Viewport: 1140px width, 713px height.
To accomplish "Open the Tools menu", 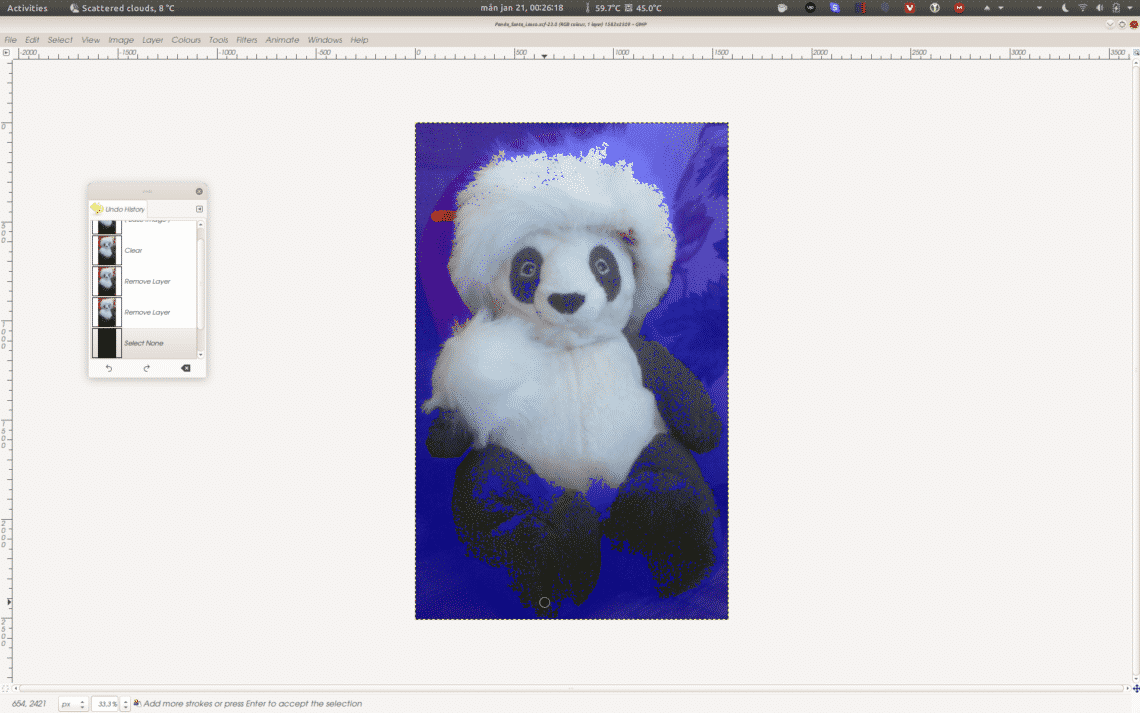I will click(x=219, y=40).
